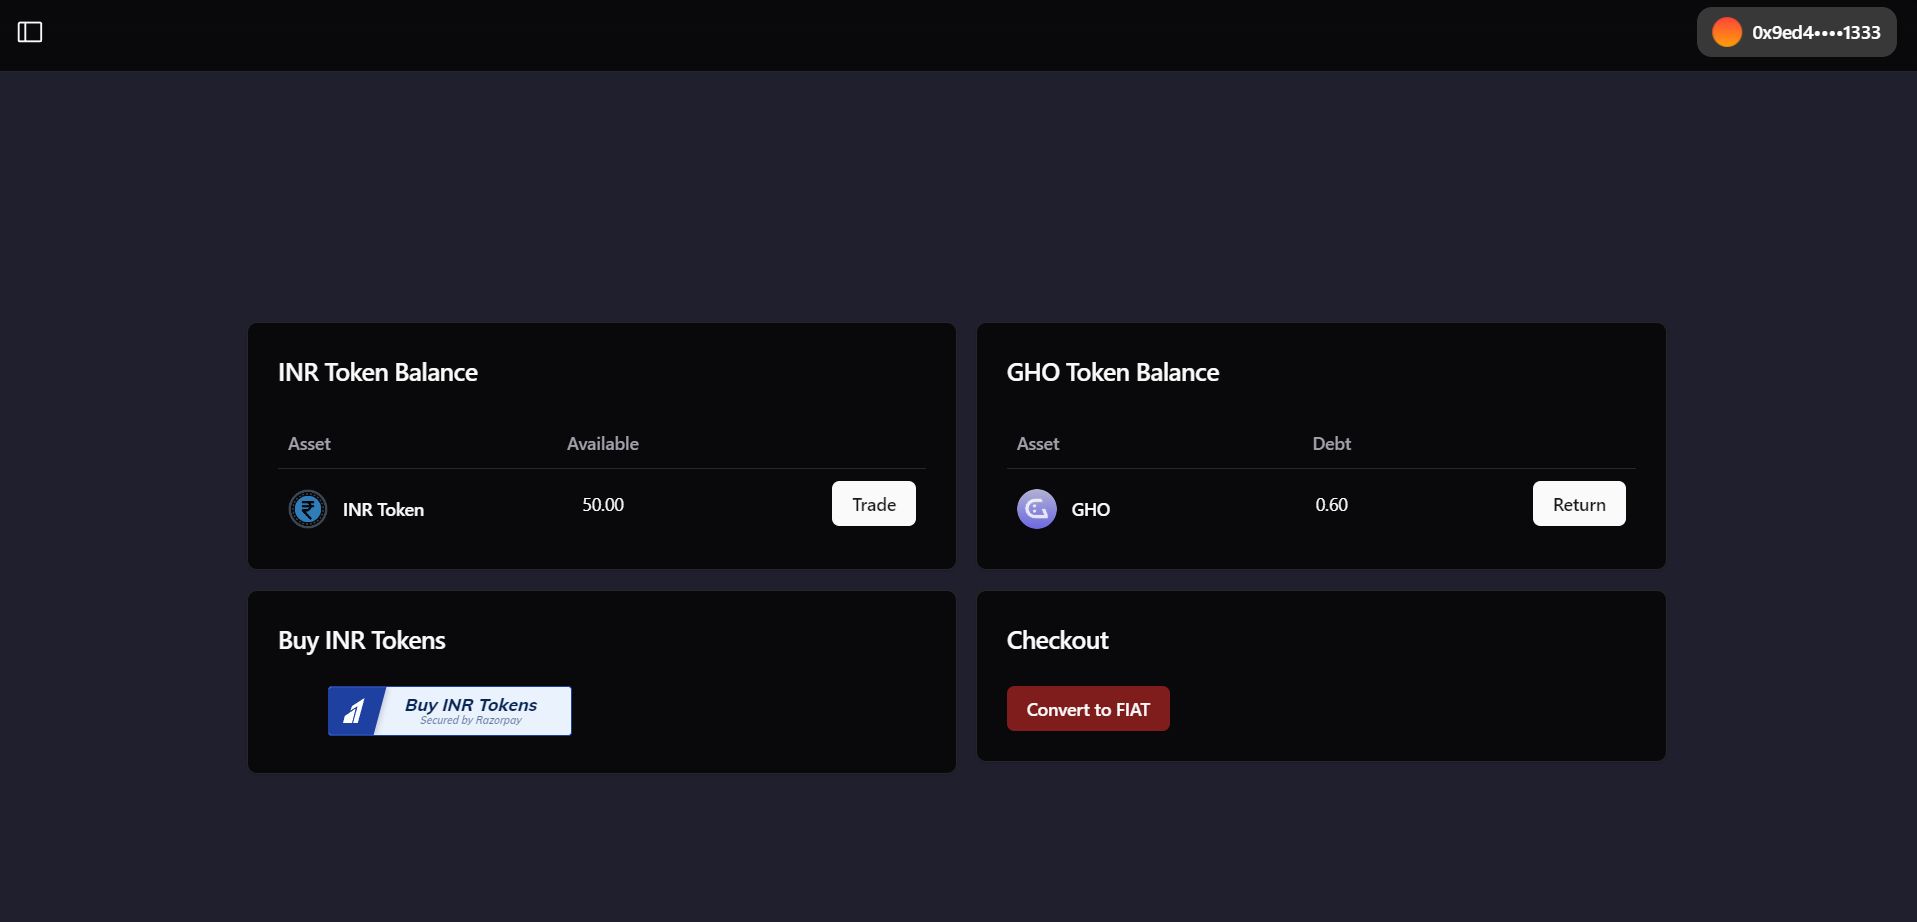Click the GHO asset name
This screenshot has width=1917, height=922.
pyautogui.click(x=1091, y=510)
